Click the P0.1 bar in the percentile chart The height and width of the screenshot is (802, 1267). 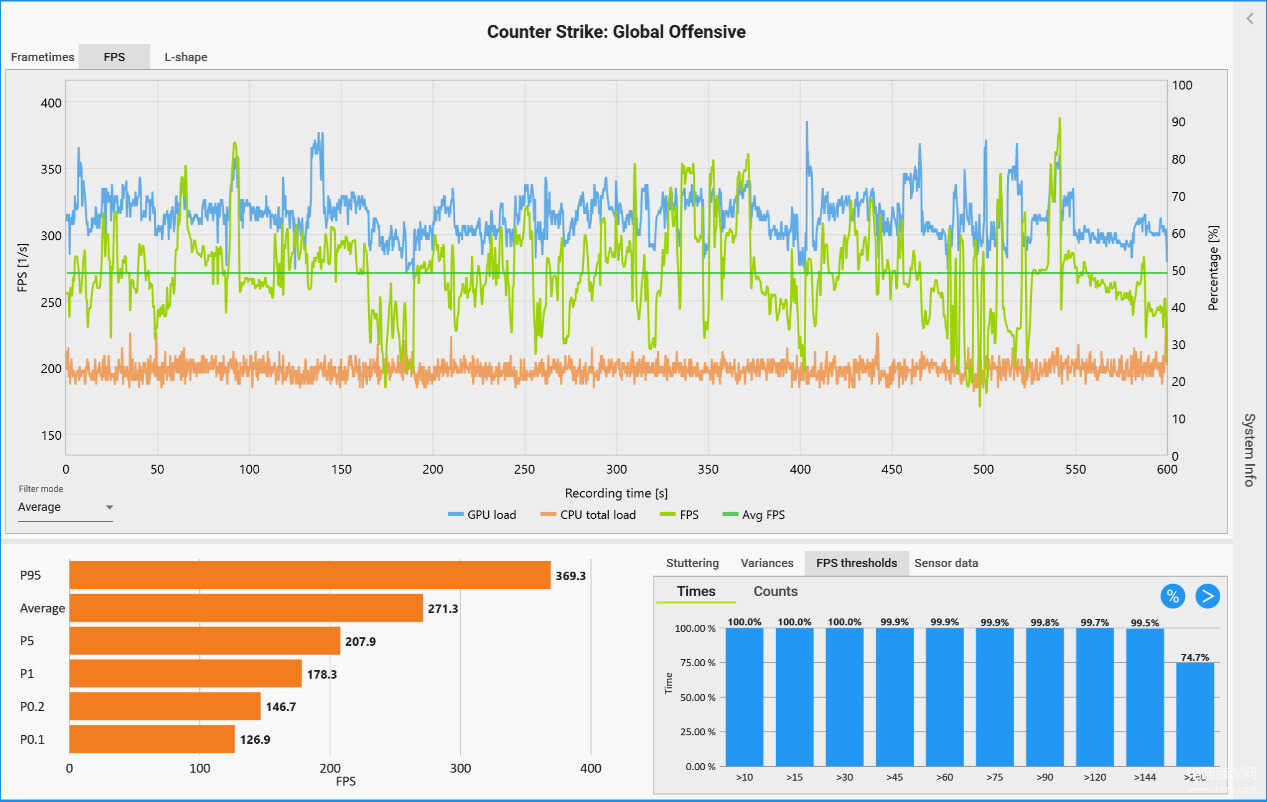[152, 740]
